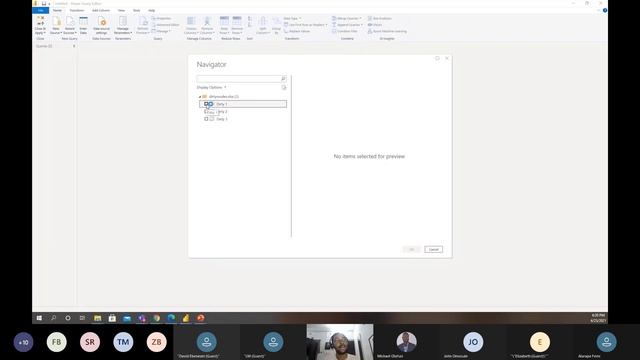The image size is (640, 360).
Task: Open the Data Type dropdown
Action: pos(292,18)
